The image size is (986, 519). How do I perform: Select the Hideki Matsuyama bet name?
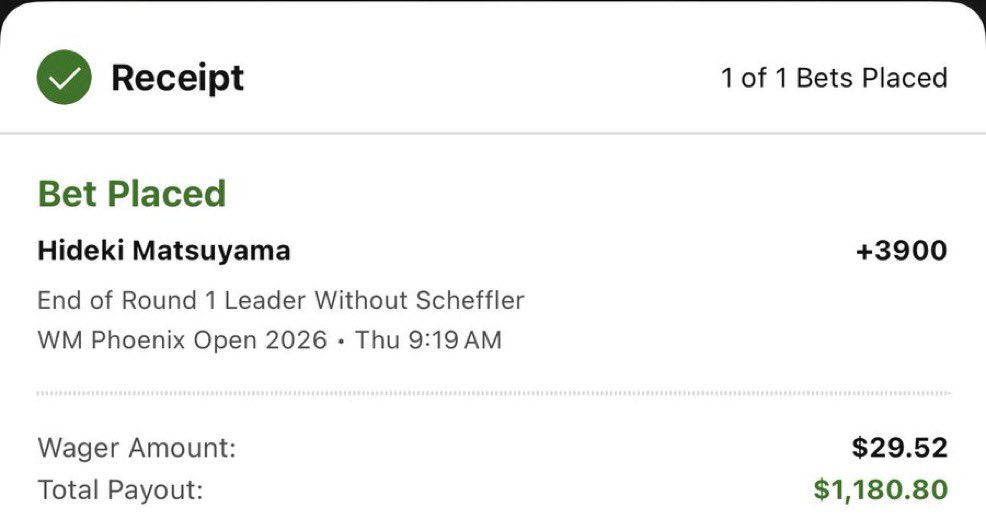click(163, 250)
